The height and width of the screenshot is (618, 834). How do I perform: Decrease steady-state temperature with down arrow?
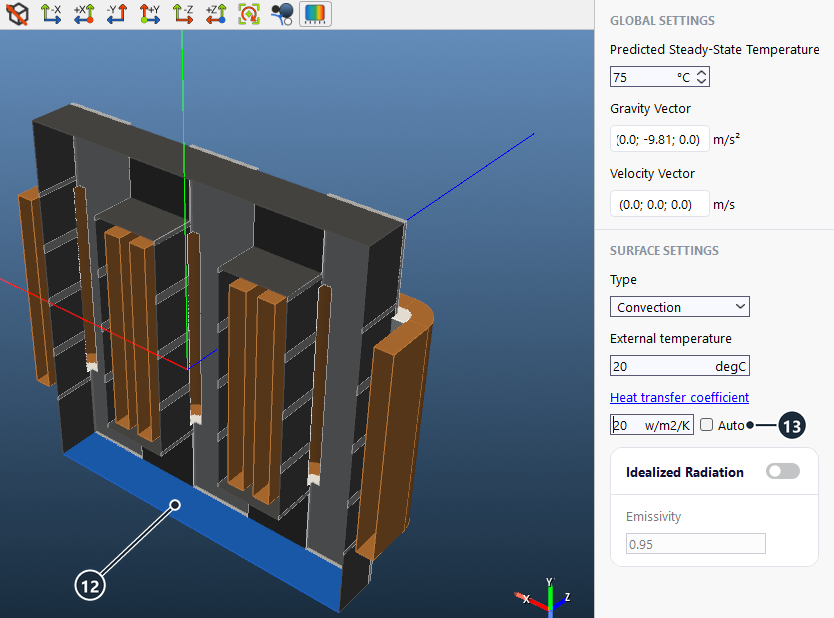point(702,81)
